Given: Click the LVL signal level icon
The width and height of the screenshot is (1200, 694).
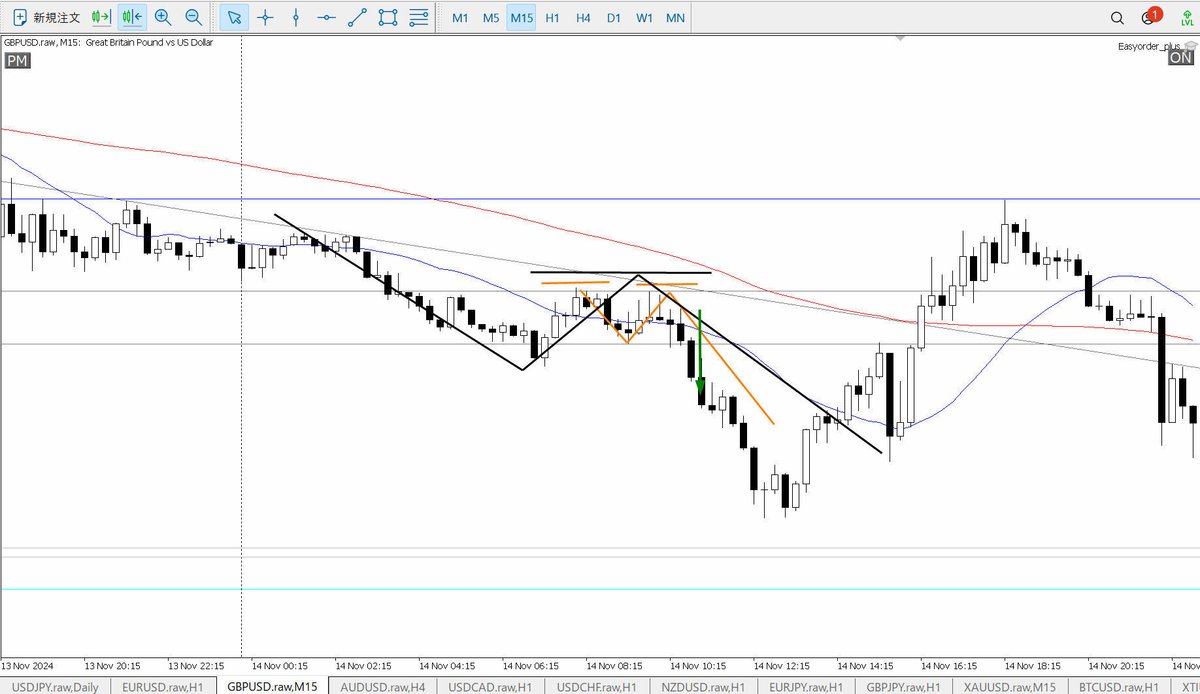Looking at the screenshot, I should [x=1186, y=18].
